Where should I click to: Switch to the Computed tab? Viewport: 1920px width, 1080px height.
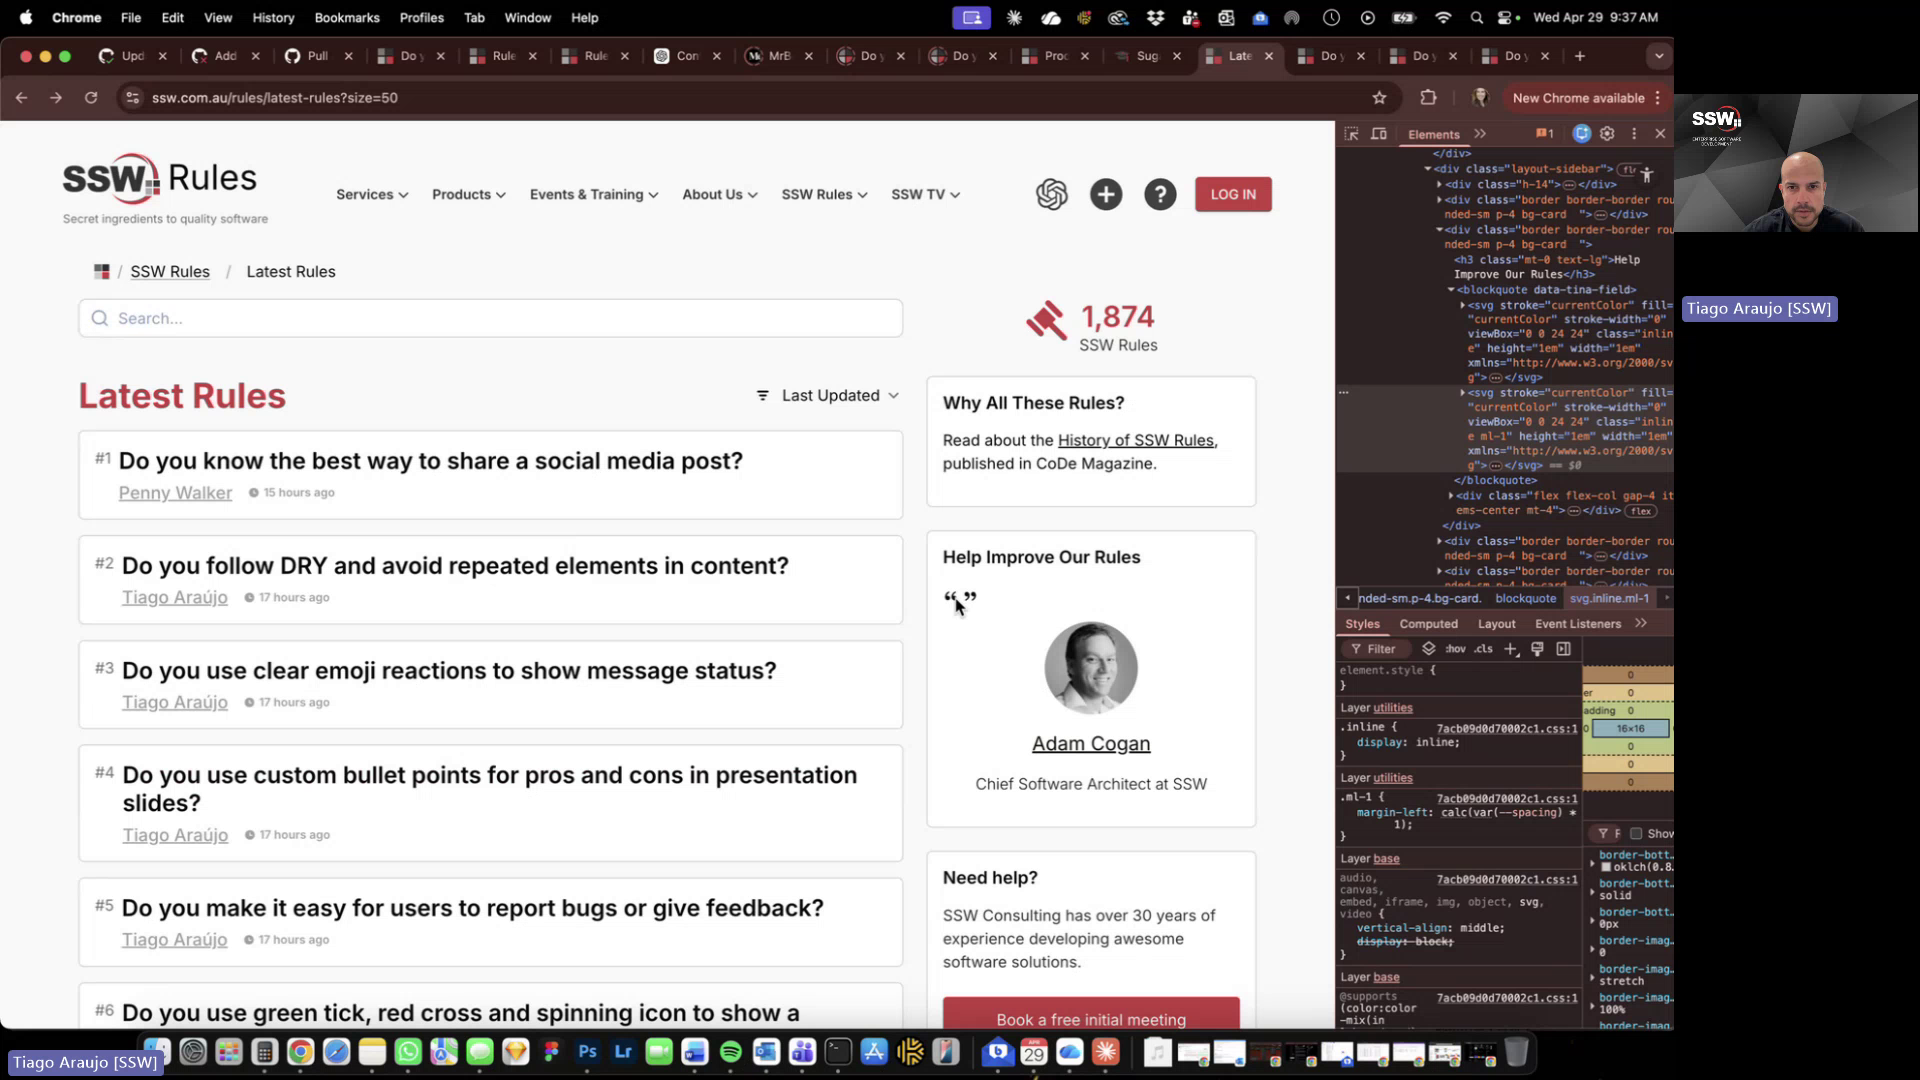pyautogui.click(x=1428, y=624)
